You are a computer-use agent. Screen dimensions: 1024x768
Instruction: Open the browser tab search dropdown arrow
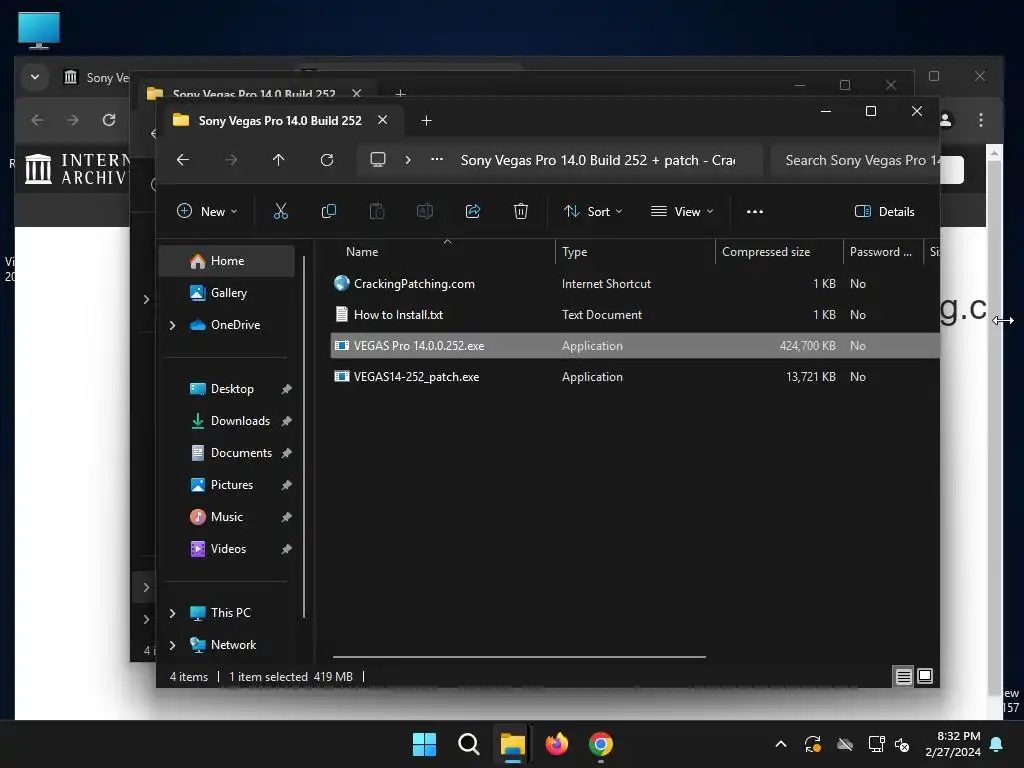click(x=35, y=77)
